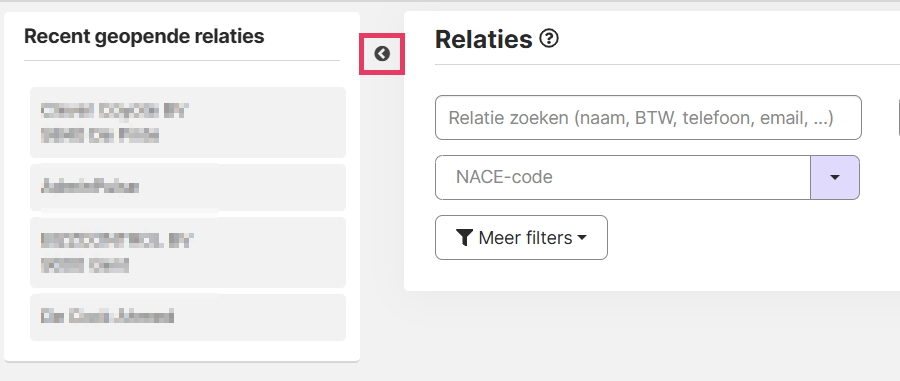This screenshot has height=381, width=900.
Task: Expand the Meer filters caret
Action: click(581, 238)
